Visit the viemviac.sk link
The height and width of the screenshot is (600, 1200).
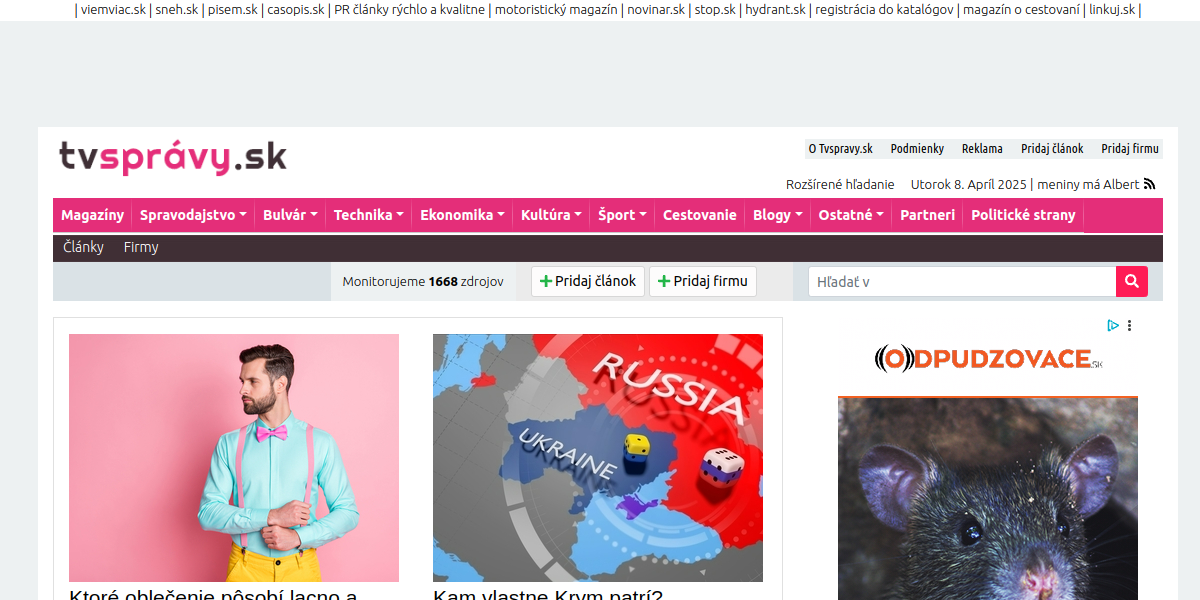pos(113,10)
